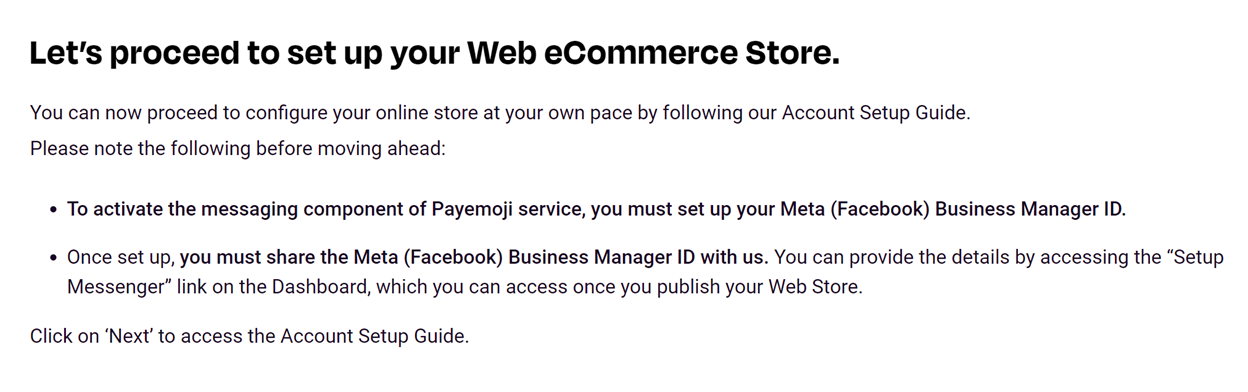The height and width of the screenshot is (392, 1248).
Task: Click the word "Dashboard" in second bullet
Action: [x=419, y=286]
